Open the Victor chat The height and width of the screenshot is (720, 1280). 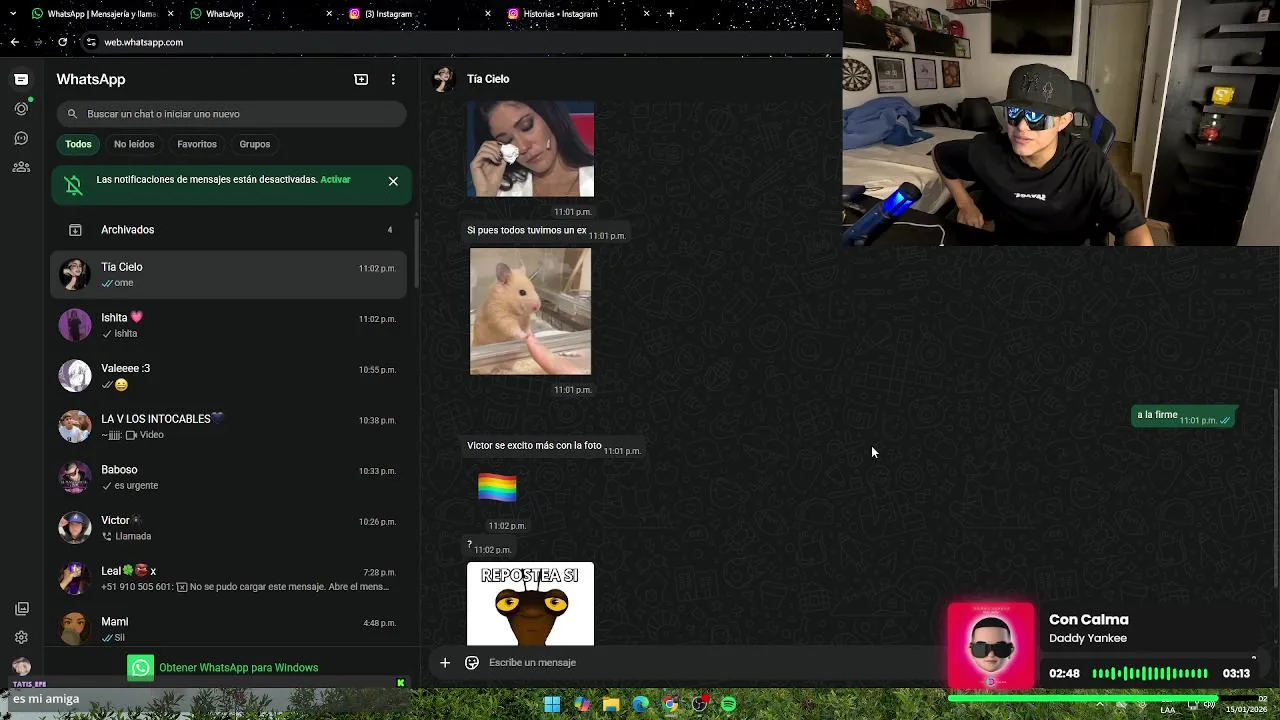tap(231, 528)
